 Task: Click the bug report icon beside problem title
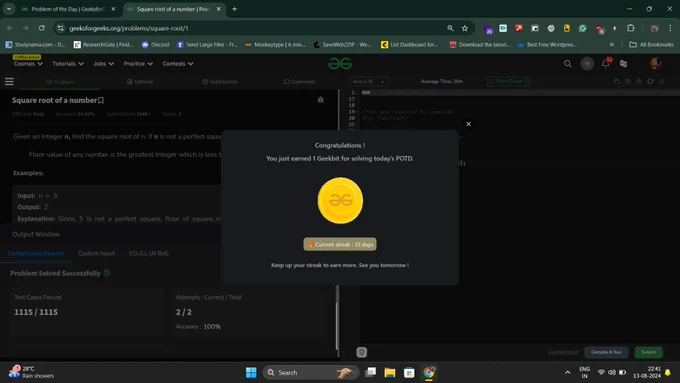[x=320, y=100]
